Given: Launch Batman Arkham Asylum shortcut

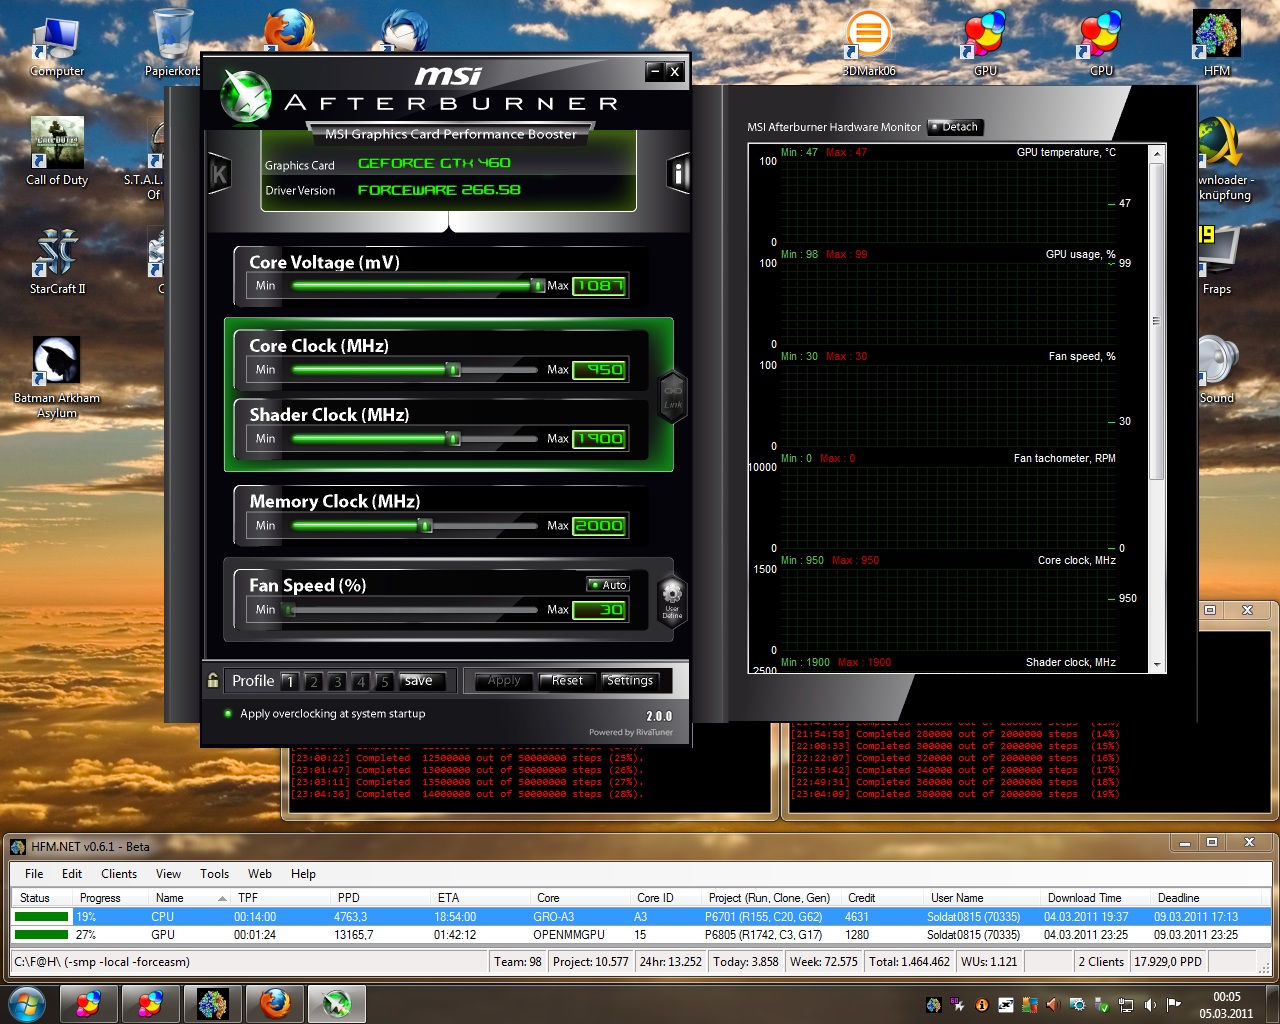Looking at the screenshot, I should [57, 378].
